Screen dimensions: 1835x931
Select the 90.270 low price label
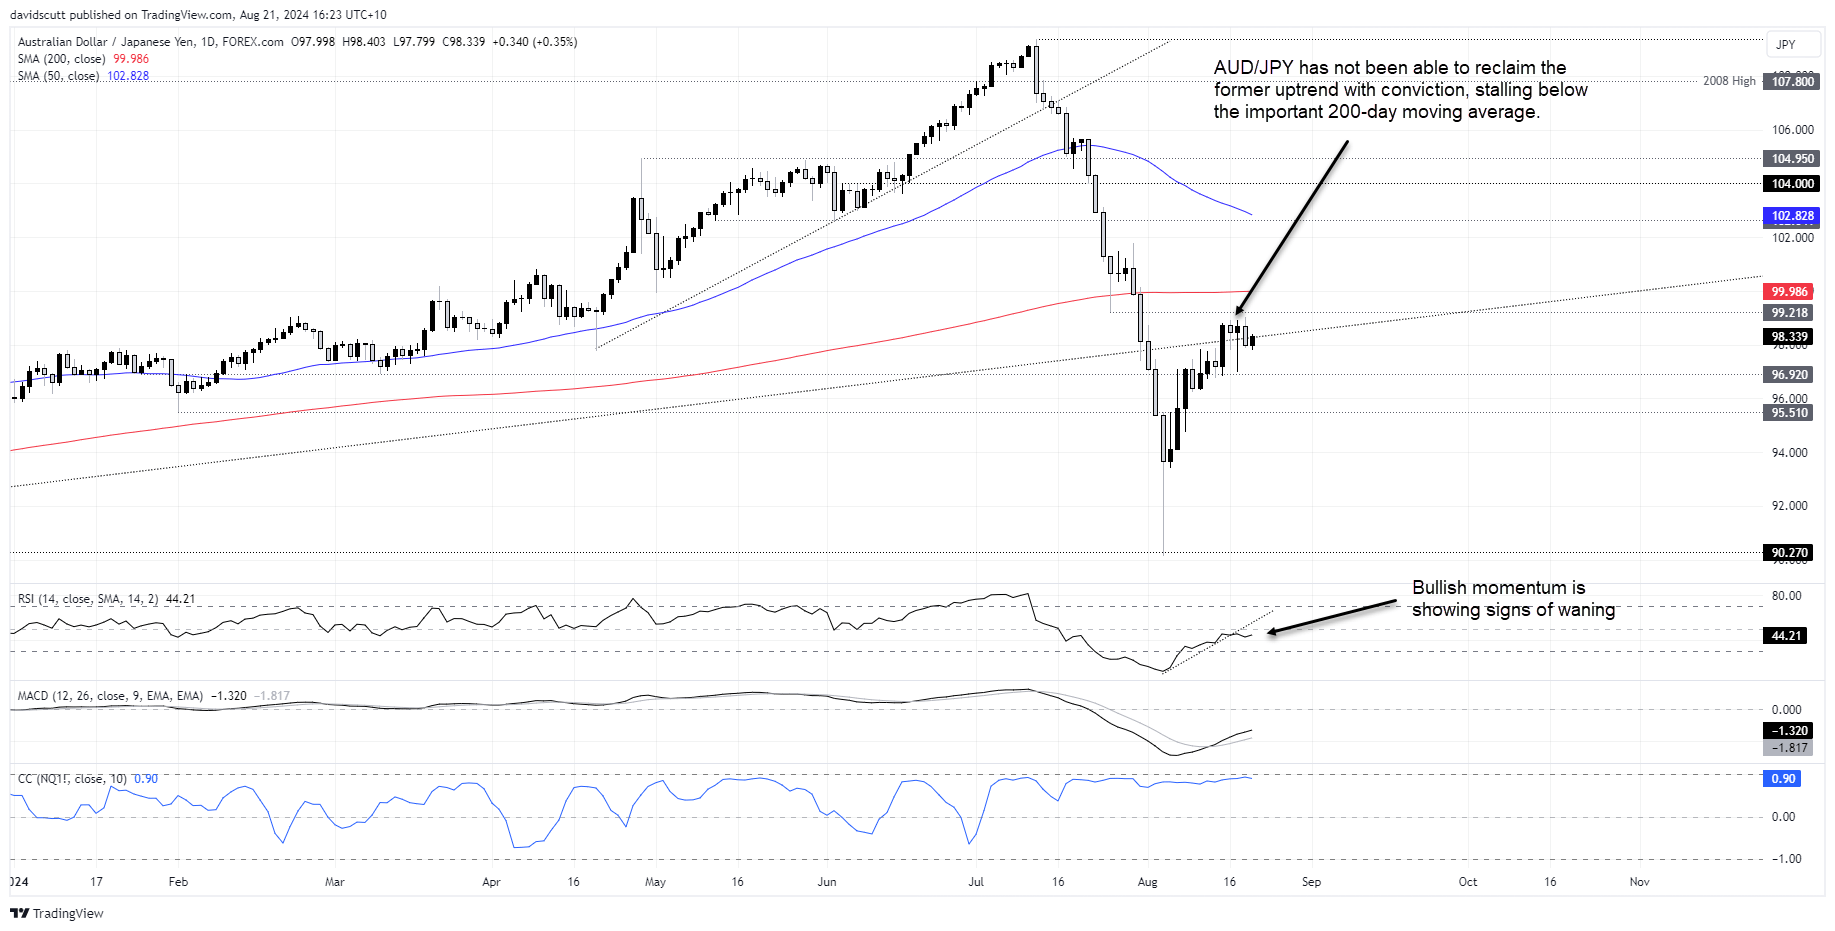point(1789,553)
